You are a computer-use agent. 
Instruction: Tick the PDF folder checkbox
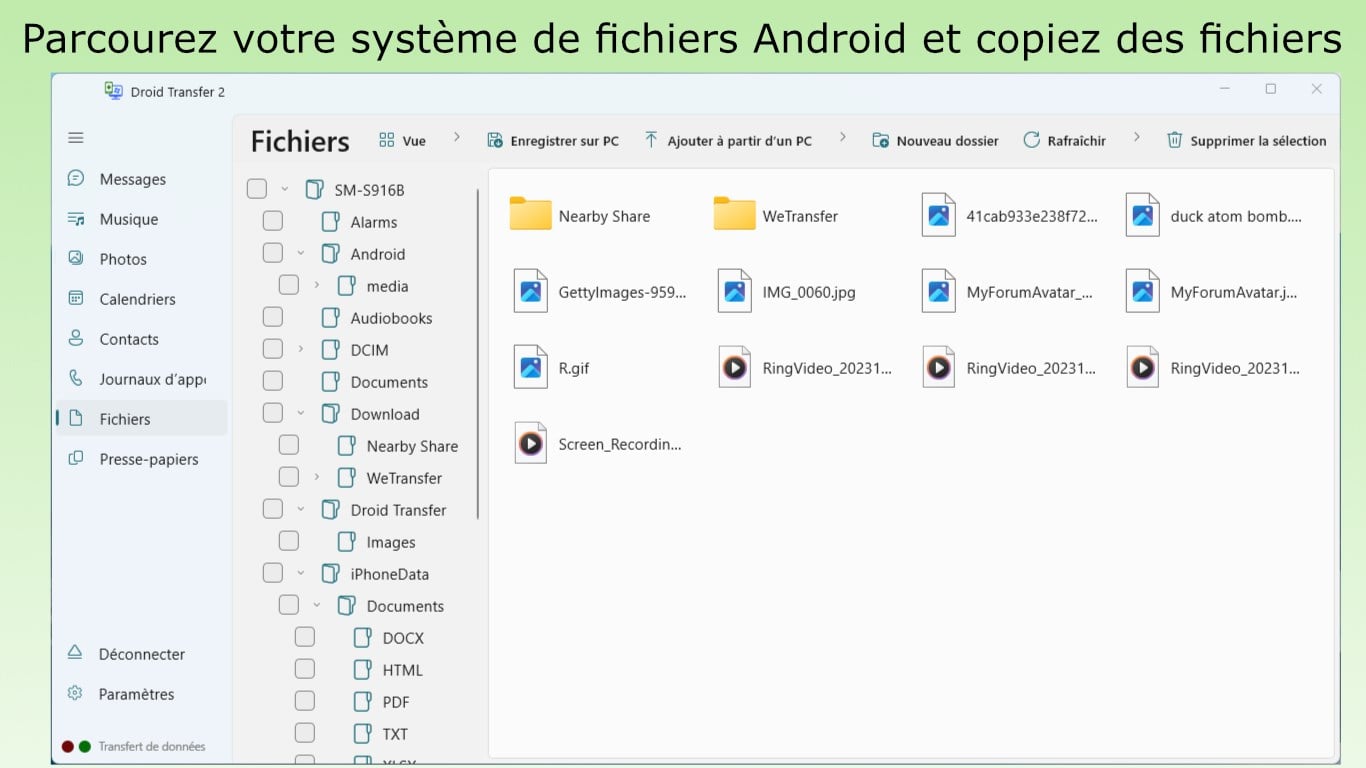point(305,701)
